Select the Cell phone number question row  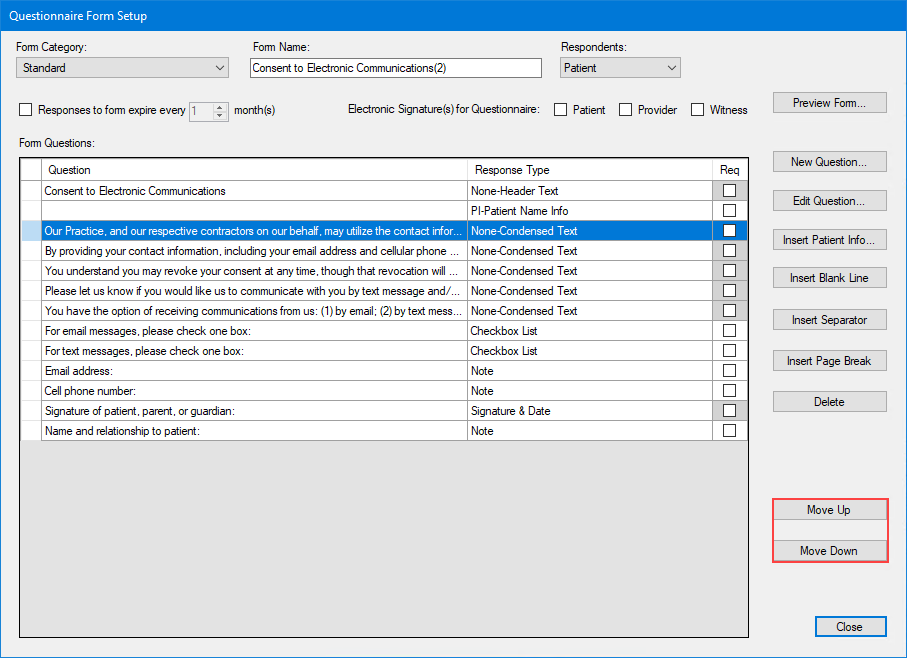250,390
